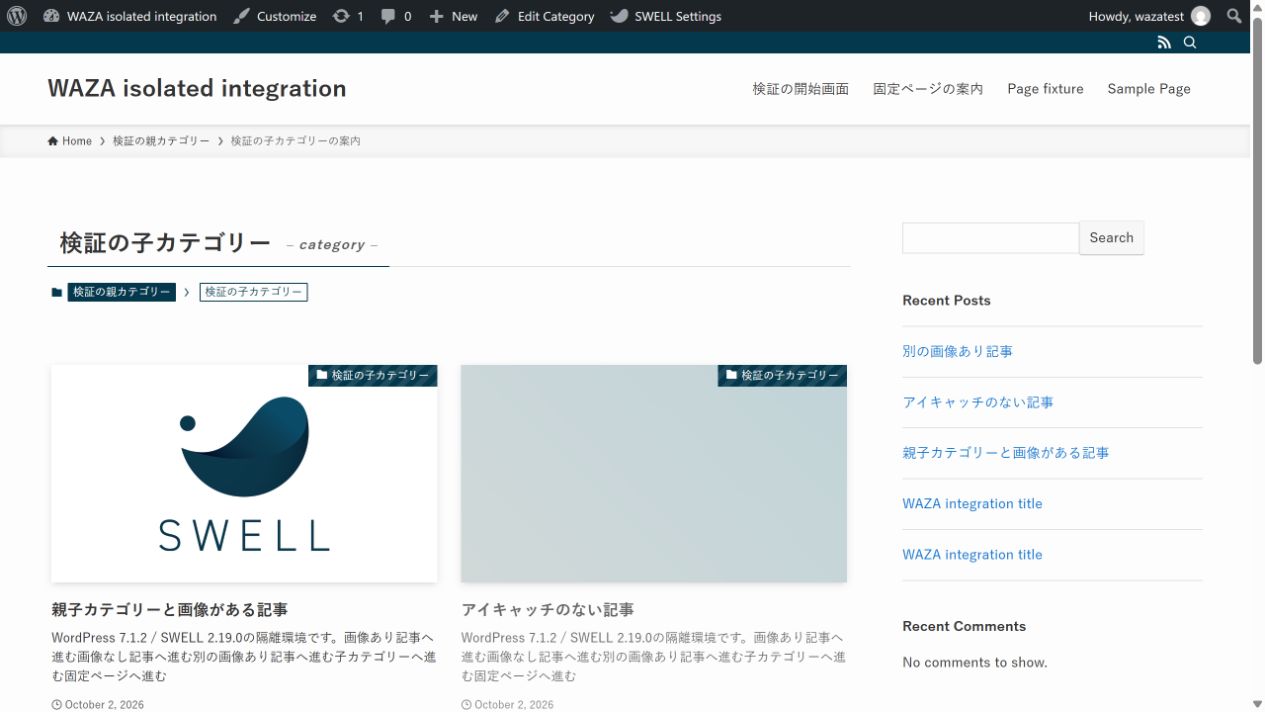
Task: Open the 固定ページの案内 menu item
Action: [x=928, y=89]
